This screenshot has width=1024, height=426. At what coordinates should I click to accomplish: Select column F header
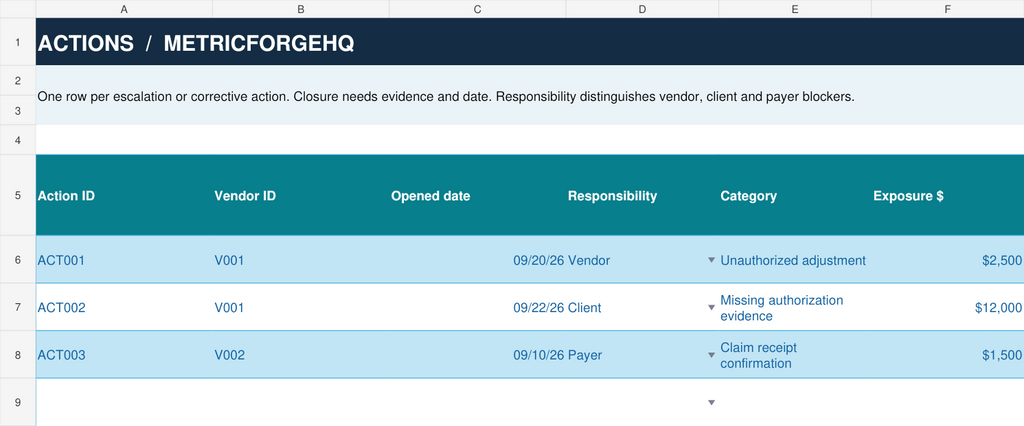click(x=948, y=9)
